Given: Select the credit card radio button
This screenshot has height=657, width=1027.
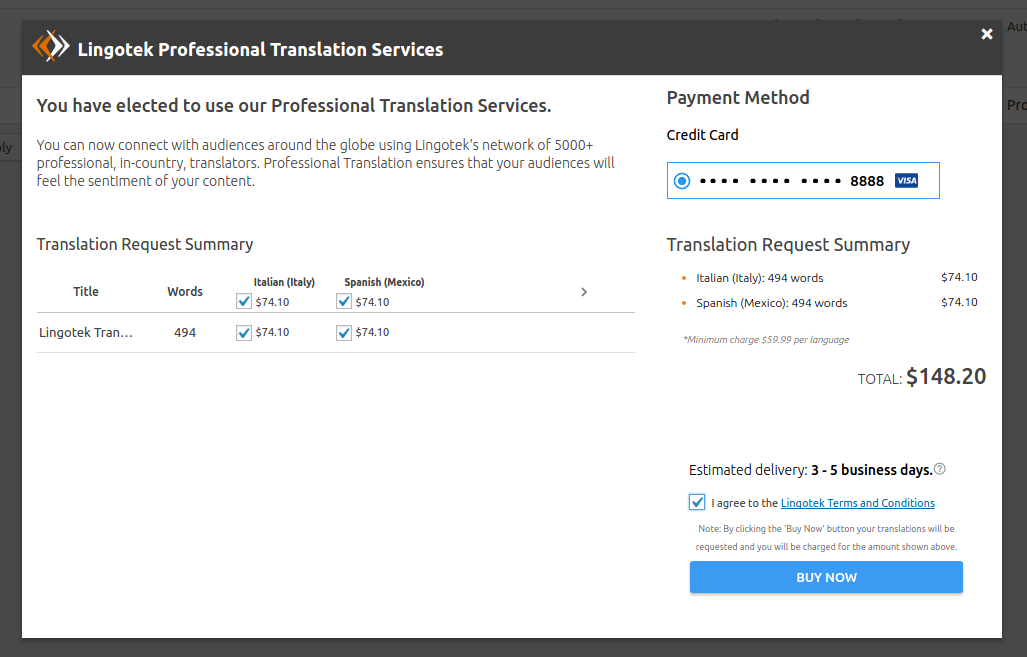Looking at the screenshot, I should [682, 181].
